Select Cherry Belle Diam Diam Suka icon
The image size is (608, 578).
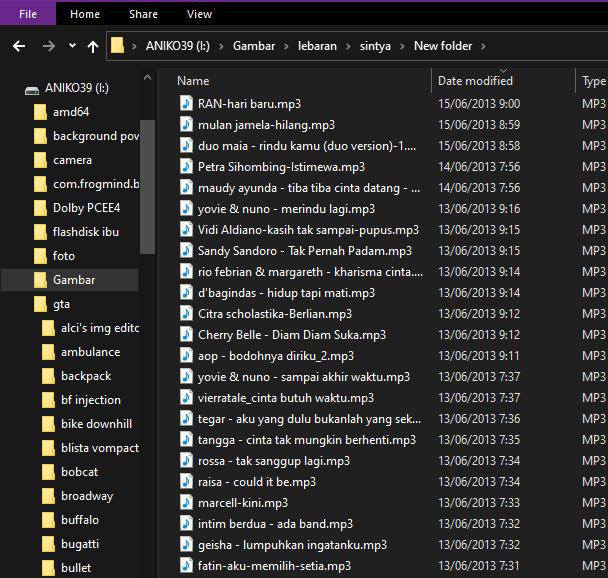(x=187, y=335)
